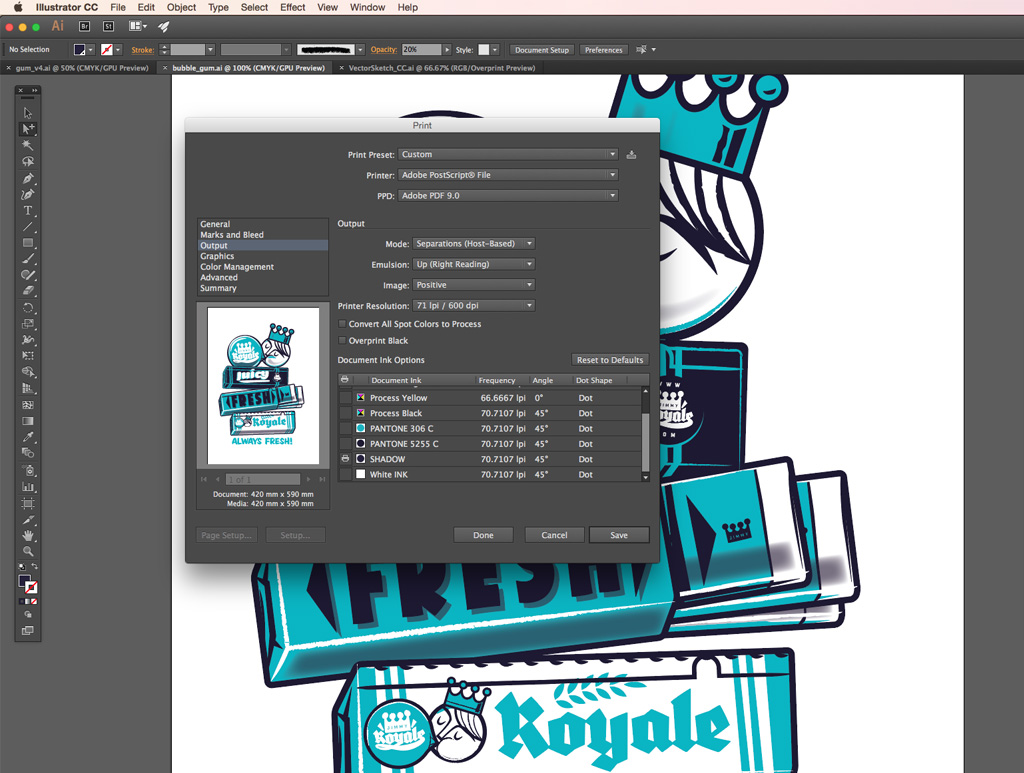The height and width of the screenshot is (773, 1024).
Task: Open the Print Preset dropdown
Action: click(x=508, y=154)
